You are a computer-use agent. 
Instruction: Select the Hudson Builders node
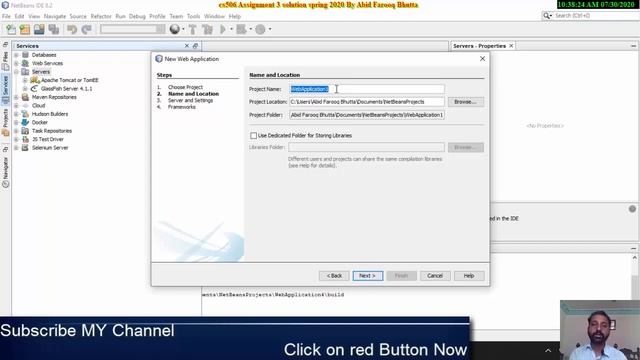tap(50, 114)
